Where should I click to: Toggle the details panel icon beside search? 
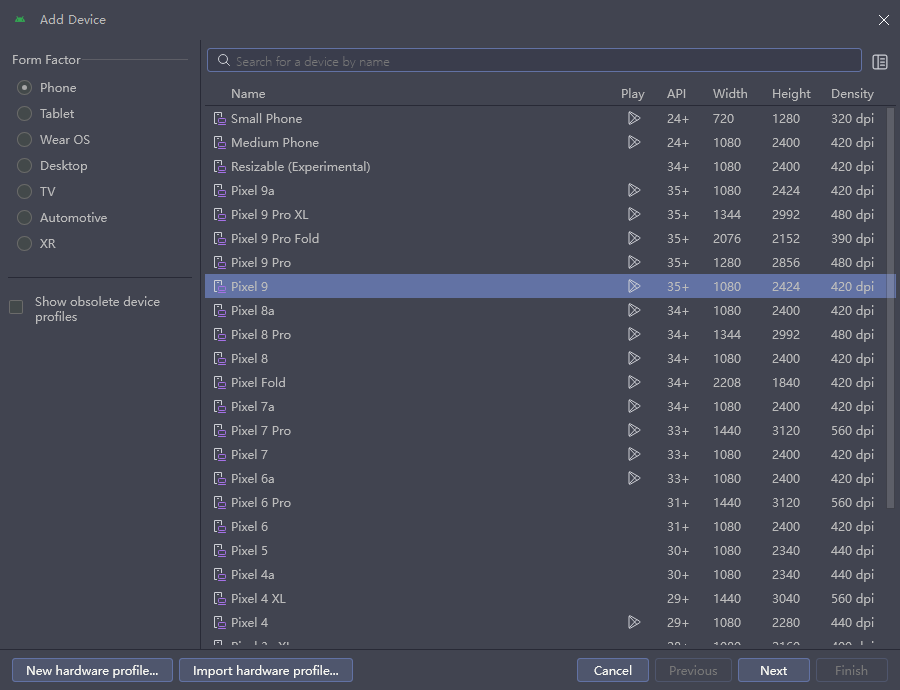pyautogui.click(x=880, y=62)
